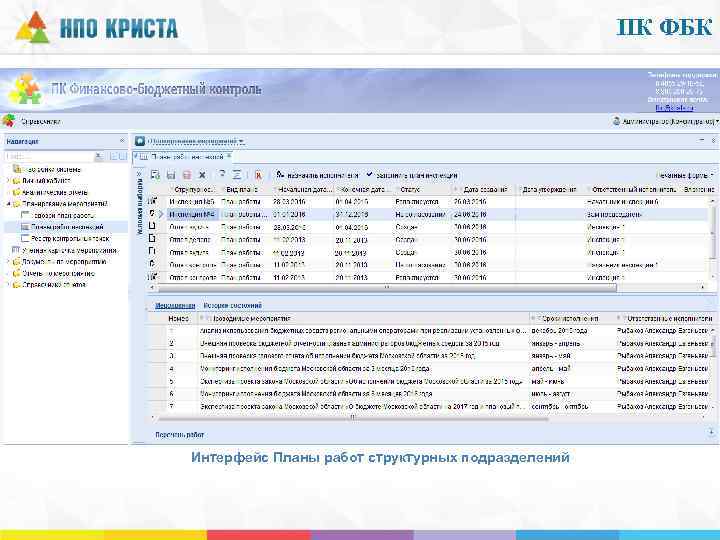Expand the highlighted Инспекция №4 row arrow
Viewport: 720px width, 540px height.
pos(161,214)
